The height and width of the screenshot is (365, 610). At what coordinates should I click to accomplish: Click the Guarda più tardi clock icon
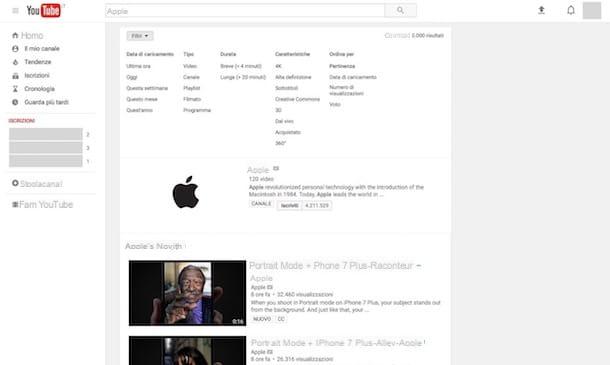[15, 102]
